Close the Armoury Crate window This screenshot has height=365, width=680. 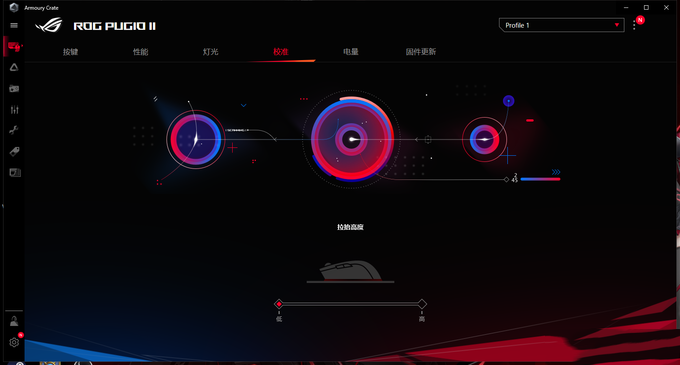click(x=667, y=7)
